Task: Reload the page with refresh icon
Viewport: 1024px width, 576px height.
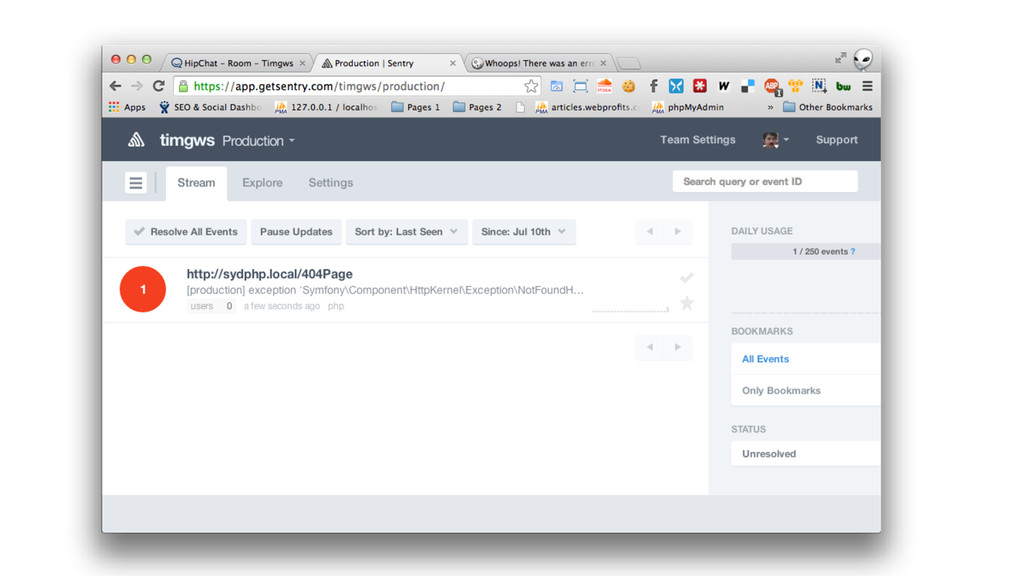Action: click(159, 86)
